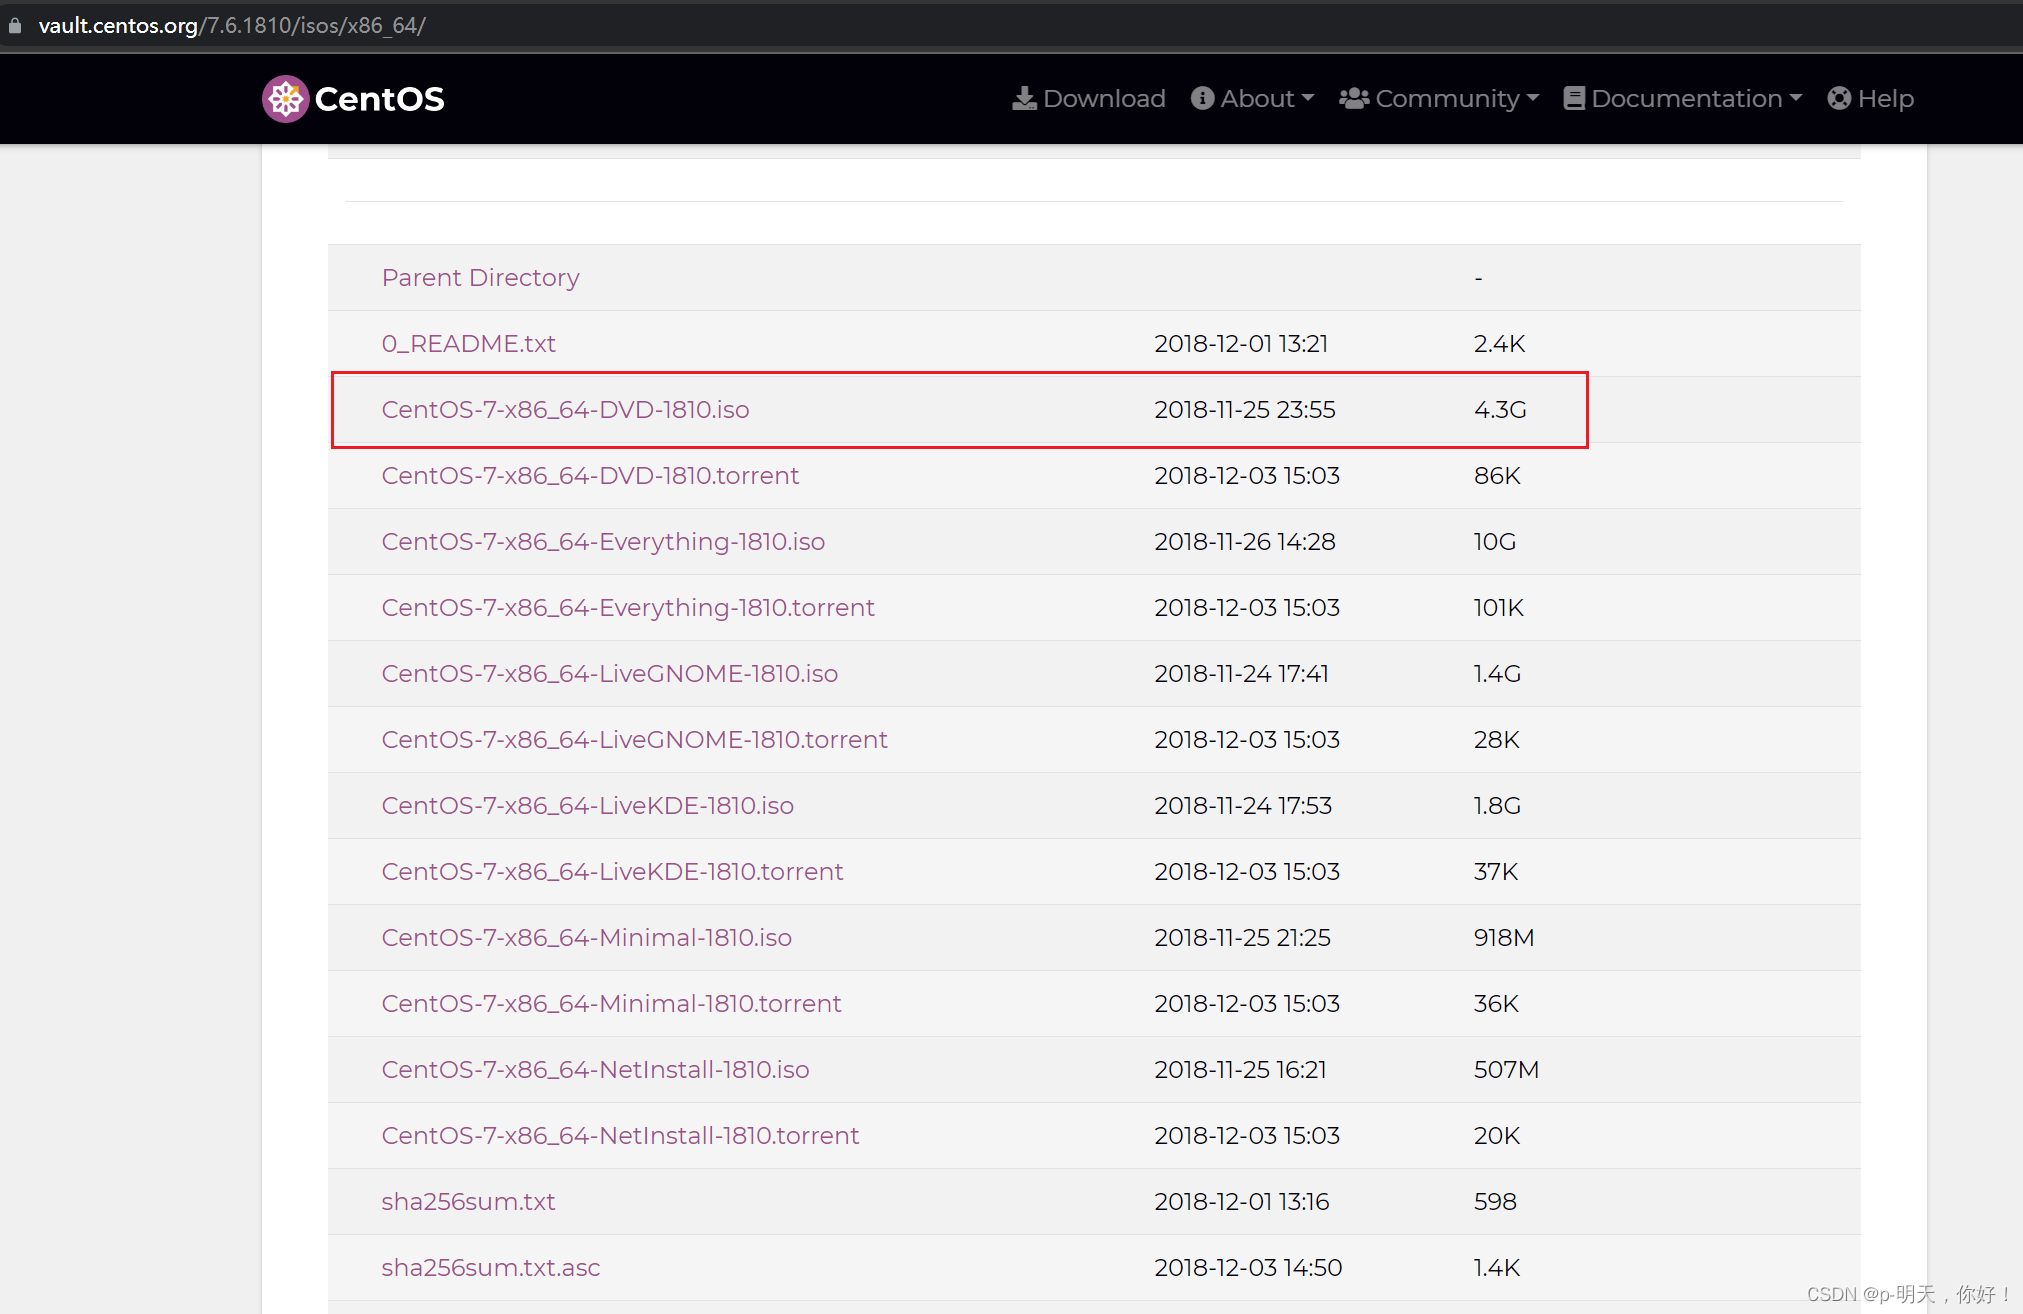2023x1314 pixels.
Task: Click the Documentation book icon
Action: tap(1574, 99)
